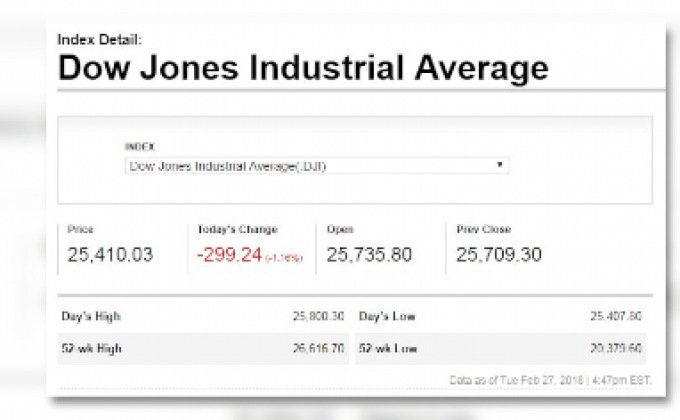
Task: Click the Index Detail label above heading
Action: (x=100, y=39)
